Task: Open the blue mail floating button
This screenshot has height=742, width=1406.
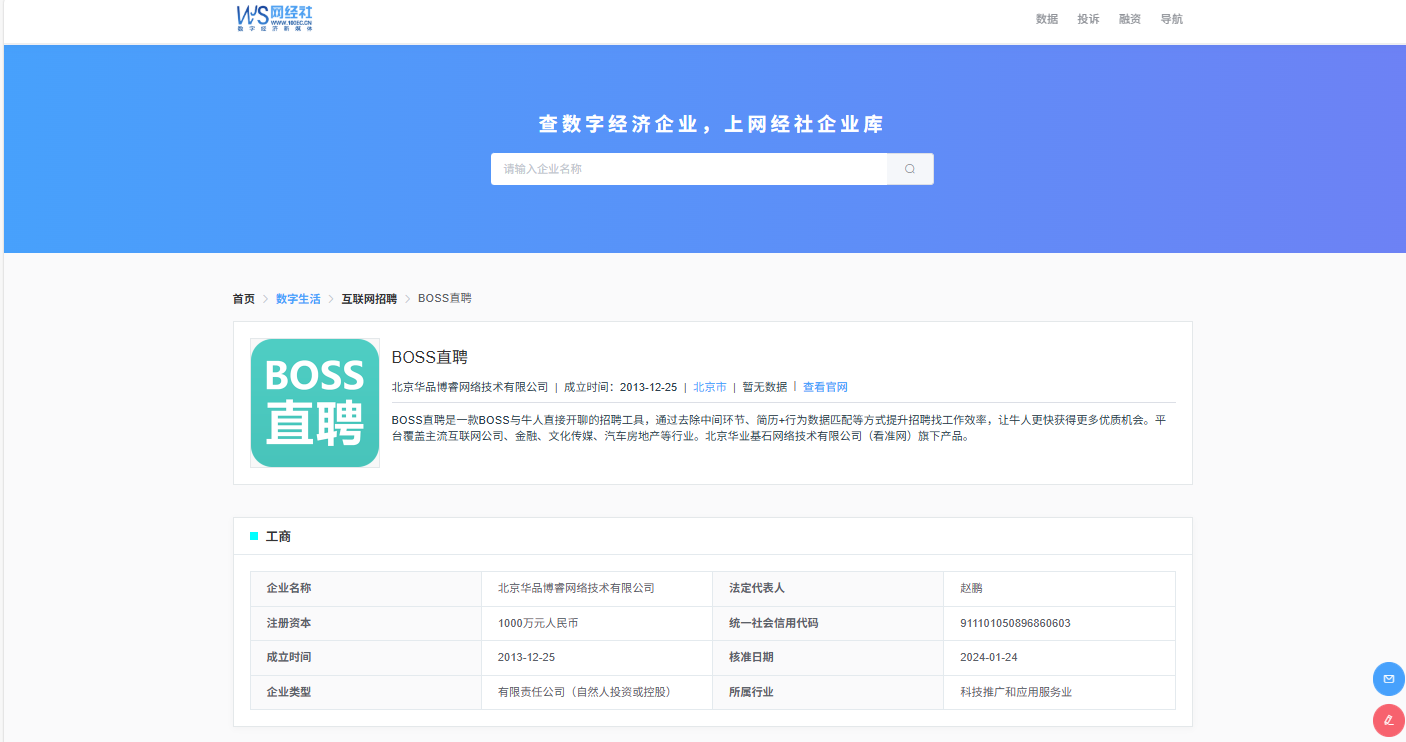Action: pos(1389,679)
